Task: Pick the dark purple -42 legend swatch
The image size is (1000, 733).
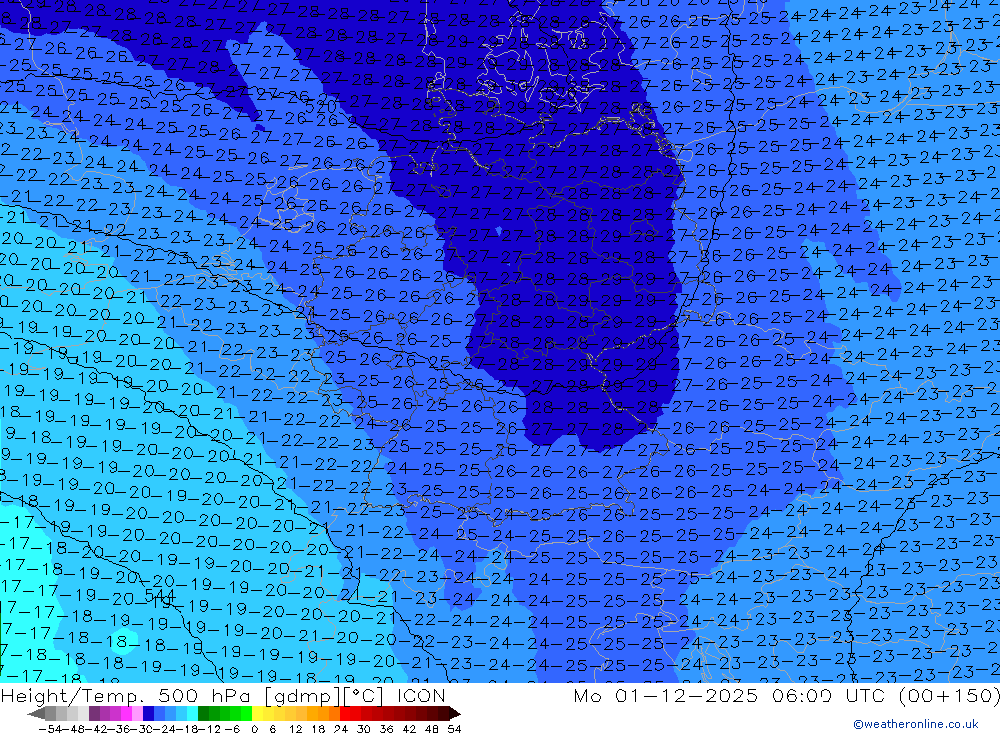Action: click(x=94, y=713)
